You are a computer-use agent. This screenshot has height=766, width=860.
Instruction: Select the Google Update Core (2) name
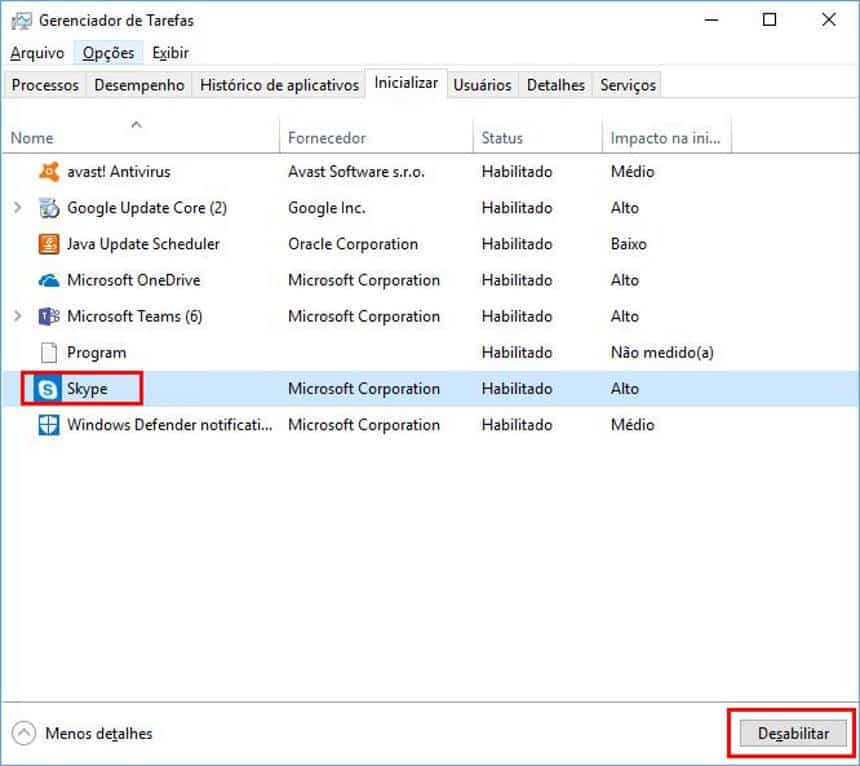pos(147,208)
